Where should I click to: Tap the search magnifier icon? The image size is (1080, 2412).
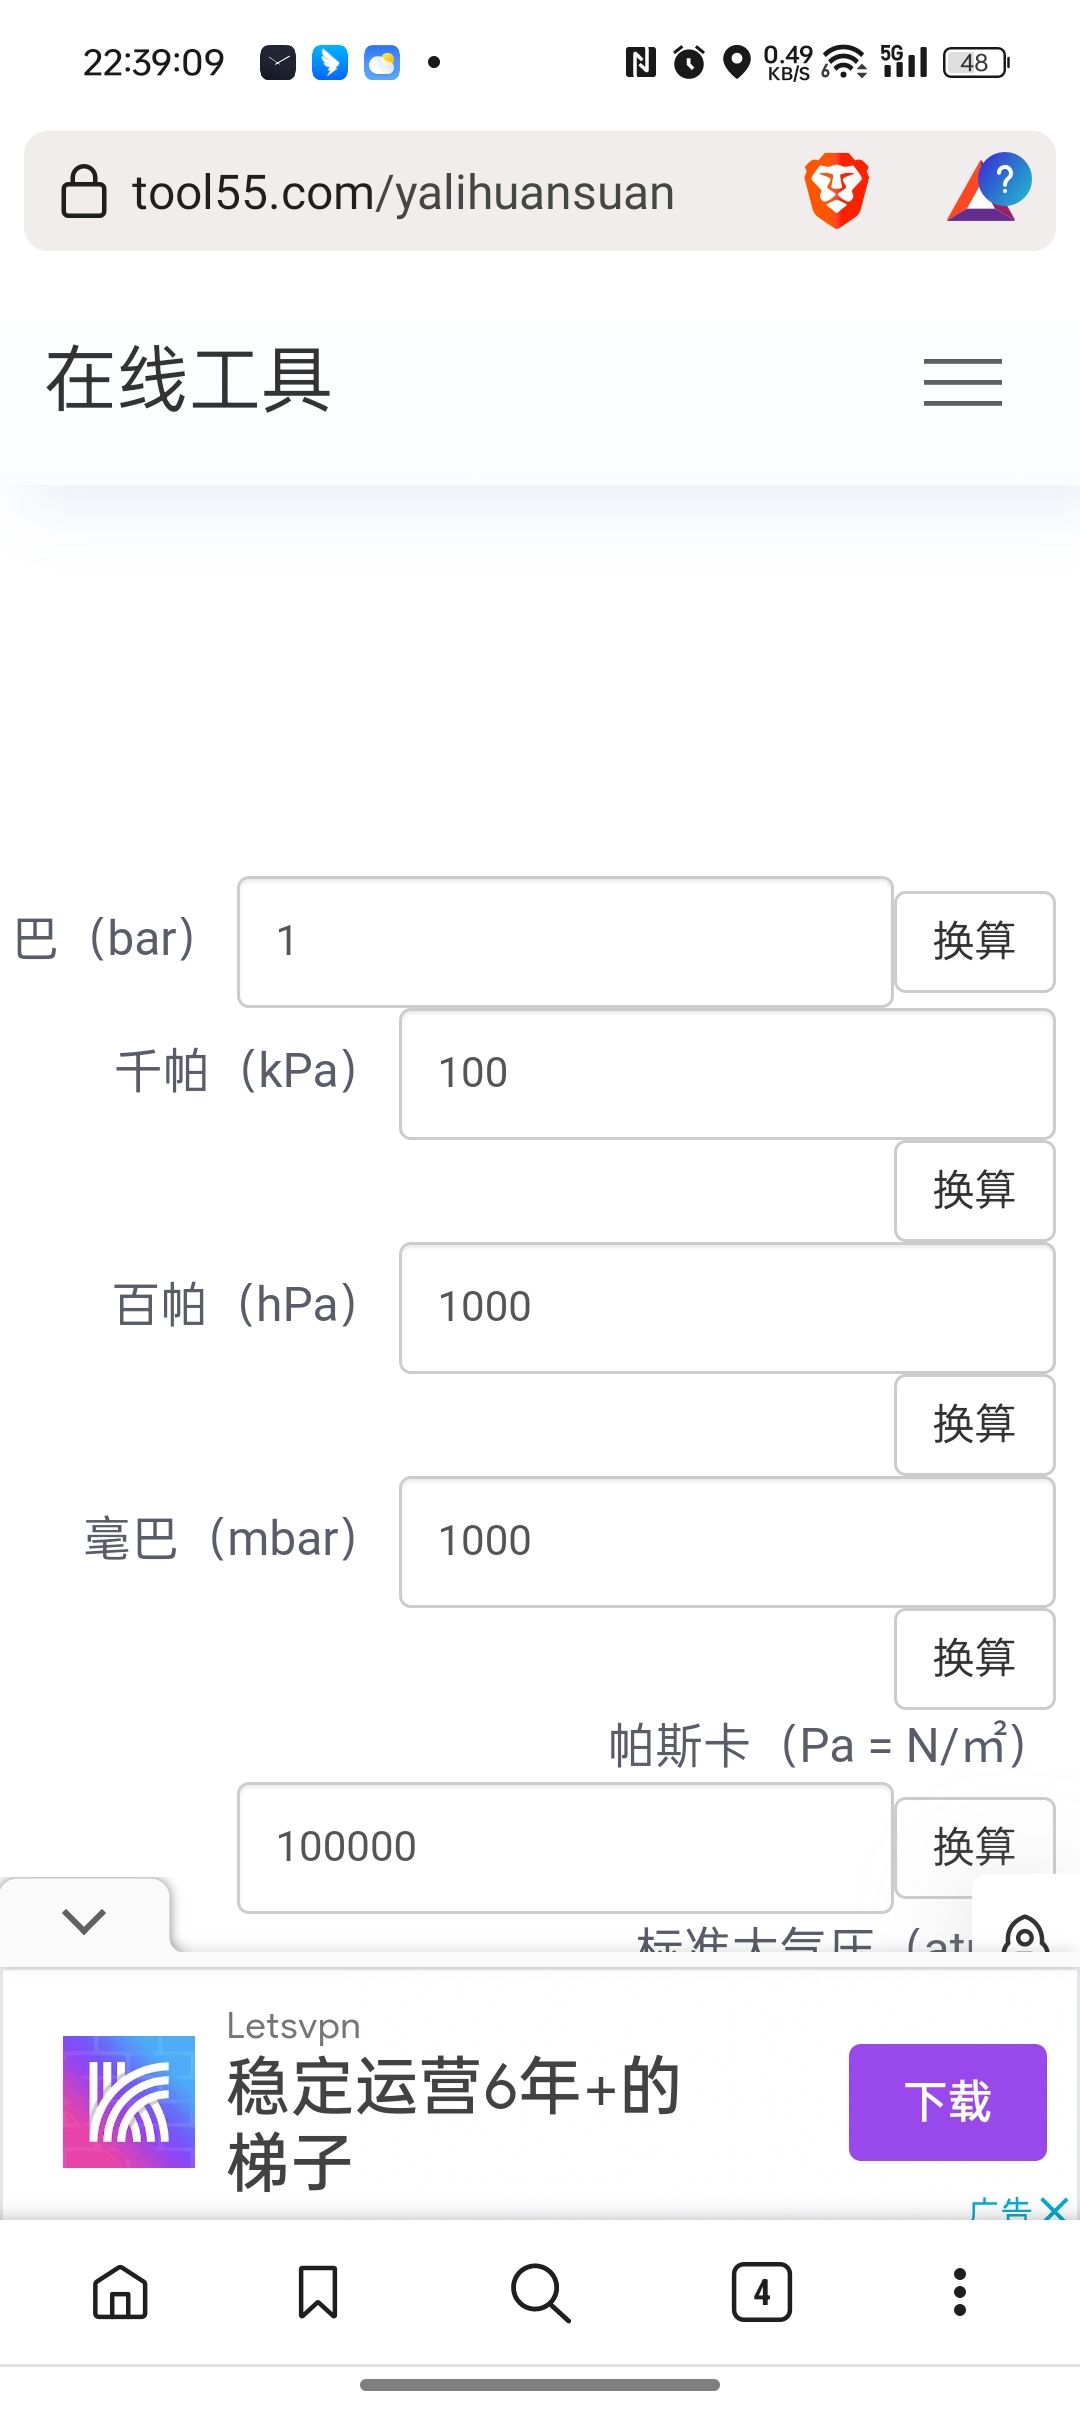pos(540,2291)
